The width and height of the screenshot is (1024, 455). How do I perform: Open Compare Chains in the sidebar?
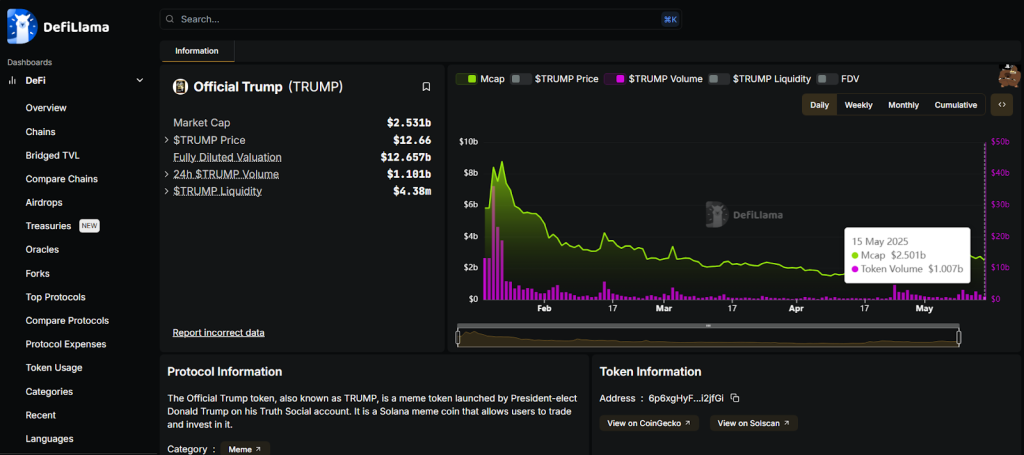click(x=61, y=179)
